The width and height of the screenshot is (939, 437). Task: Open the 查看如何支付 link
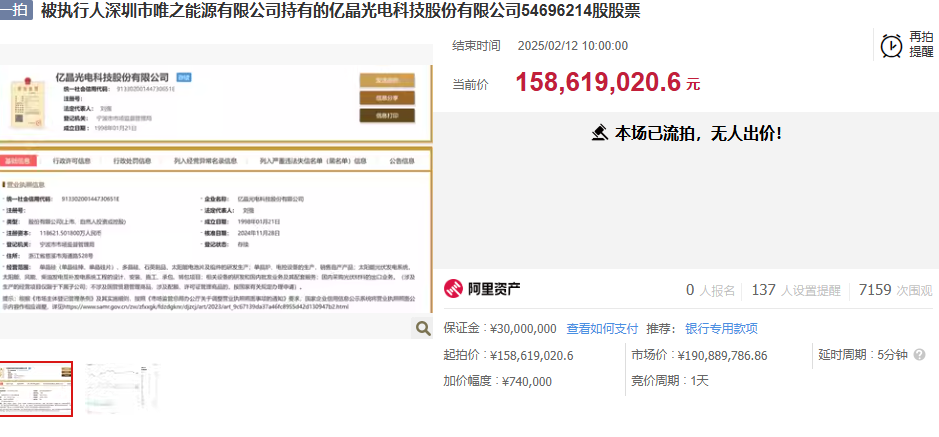click(x=602, y=328)
